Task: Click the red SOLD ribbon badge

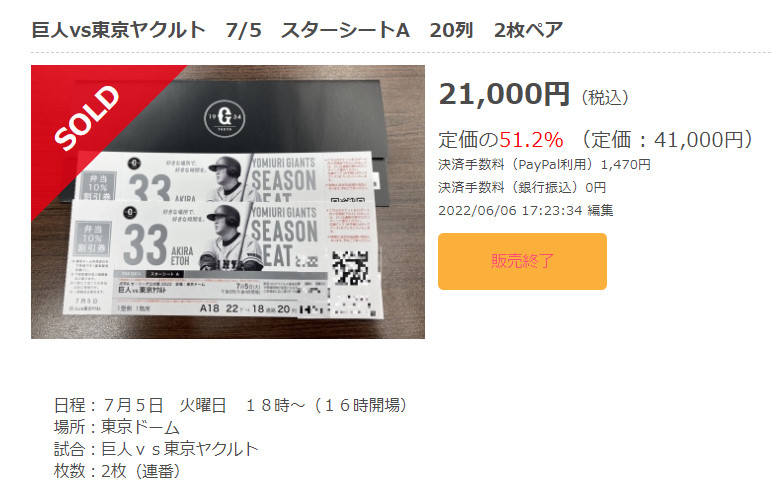Action: tap(87, 117)
